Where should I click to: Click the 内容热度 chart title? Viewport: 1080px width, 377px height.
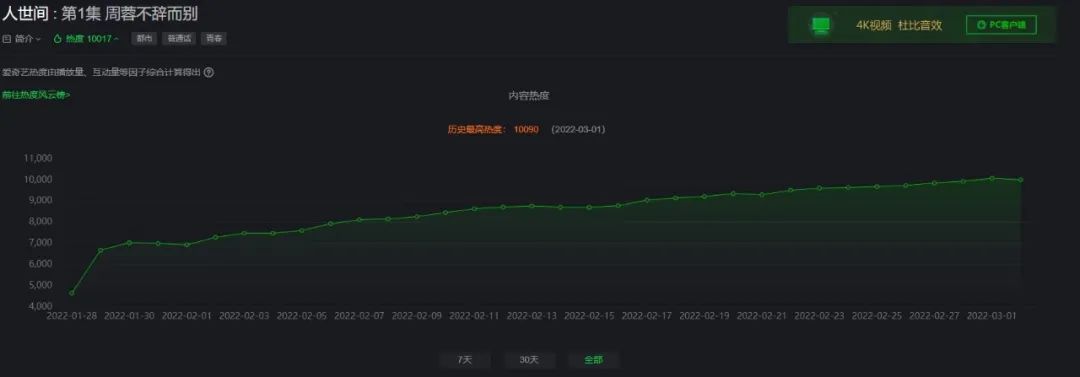click(x=529, y=96)
